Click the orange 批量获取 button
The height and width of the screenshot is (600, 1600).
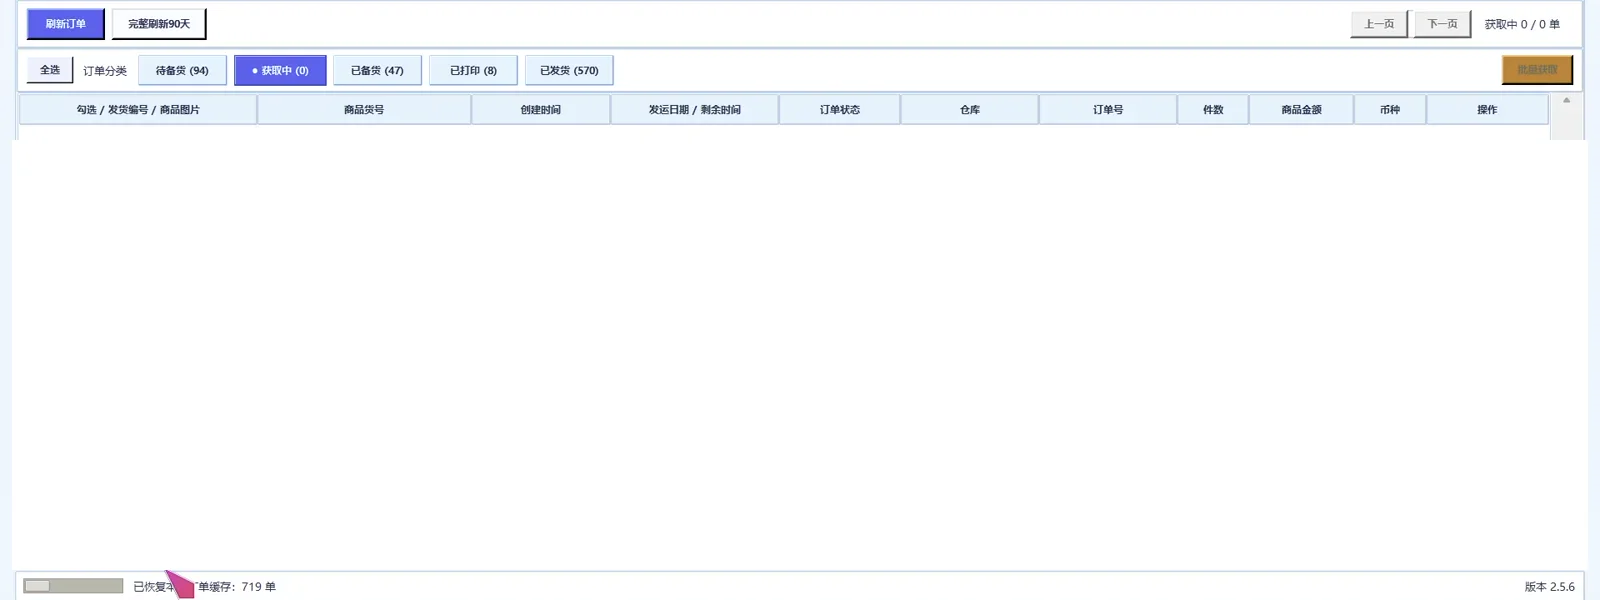(1537, 70)
